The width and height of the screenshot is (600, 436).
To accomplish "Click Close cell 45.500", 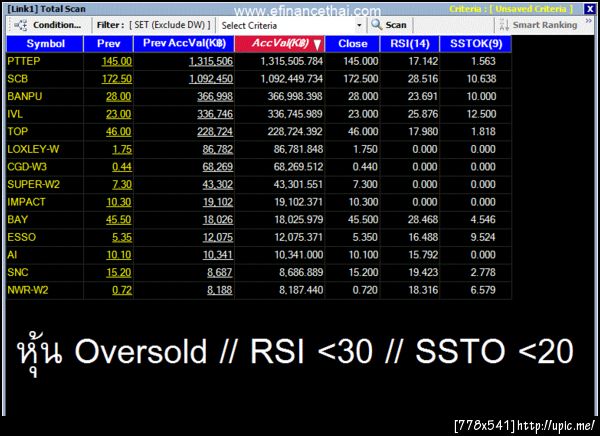I will (363, 220).
